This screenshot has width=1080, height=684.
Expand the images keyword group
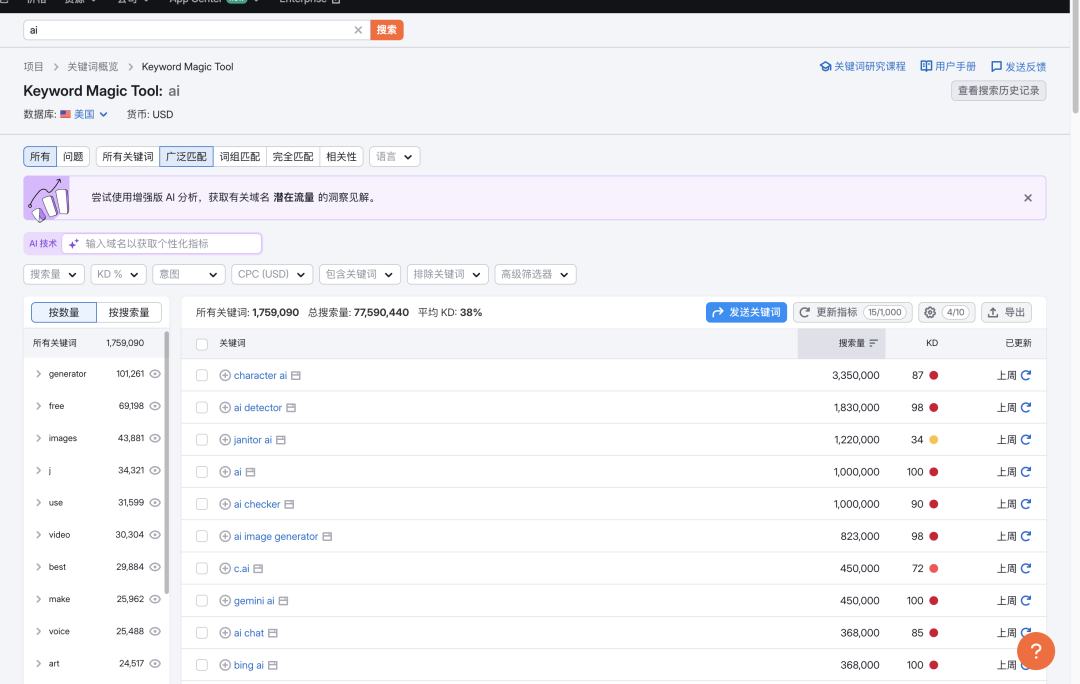click(38, 438)
